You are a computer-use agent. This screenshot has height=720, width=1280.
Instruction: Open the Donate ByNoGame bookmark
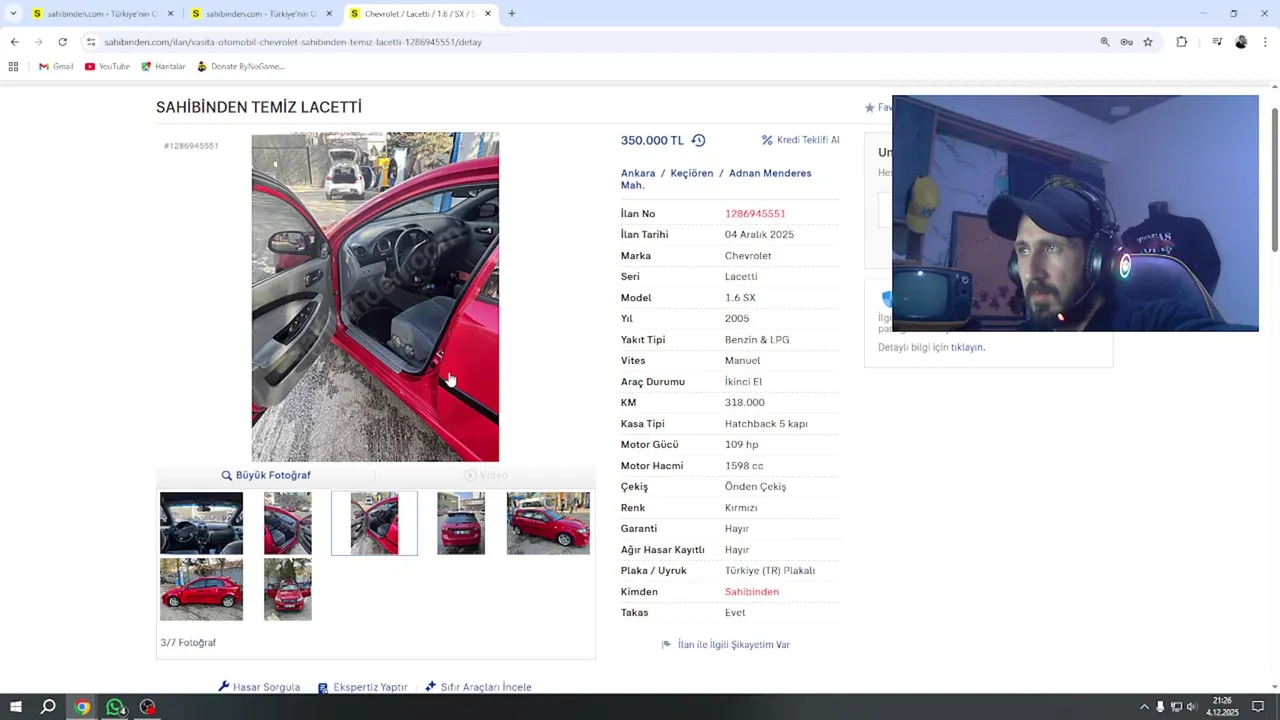pyautogui.click(x=240, y=66)
